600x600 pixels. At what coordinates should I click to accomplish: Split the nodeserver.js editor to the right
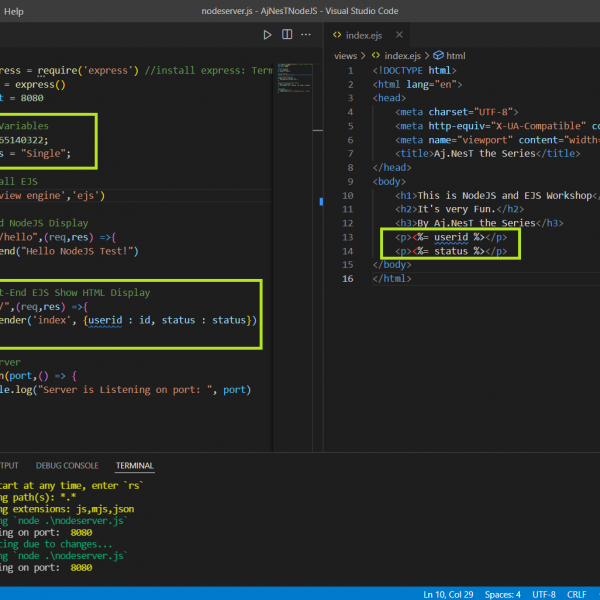[288, 35]
